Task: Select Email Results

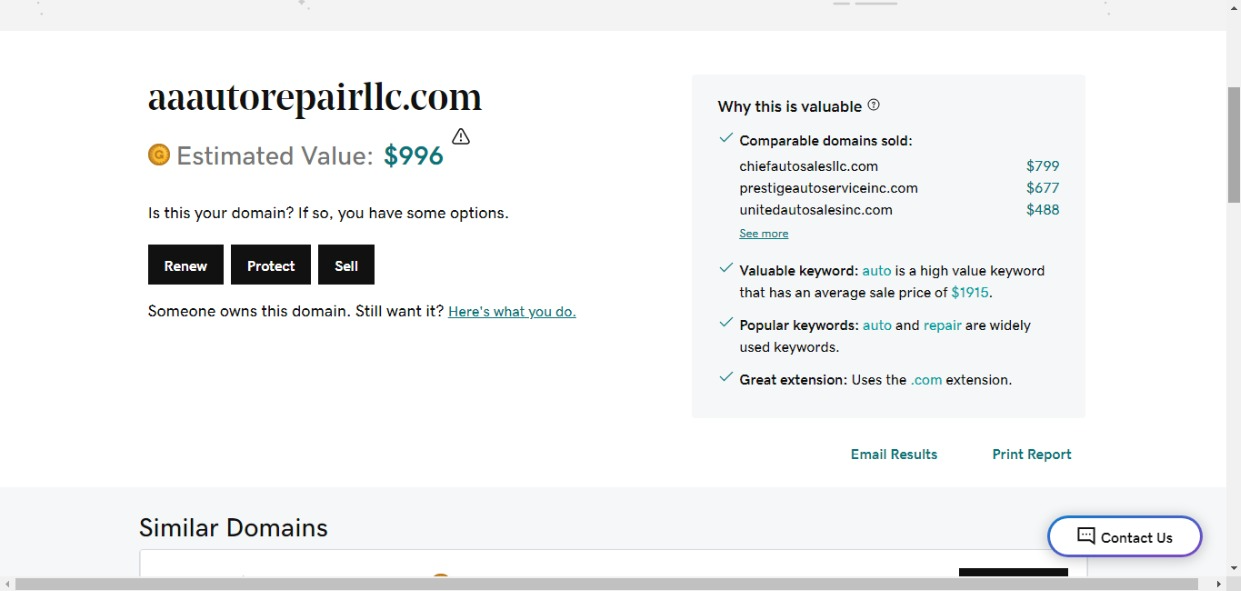Action: 893,454
